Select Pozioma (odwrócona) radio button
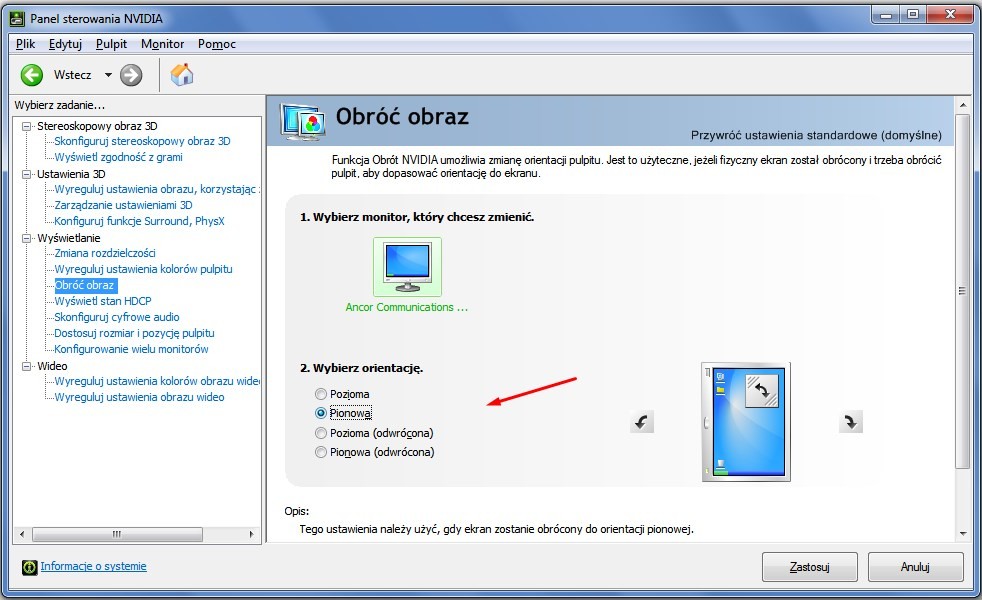 click(x=321, y=433)
